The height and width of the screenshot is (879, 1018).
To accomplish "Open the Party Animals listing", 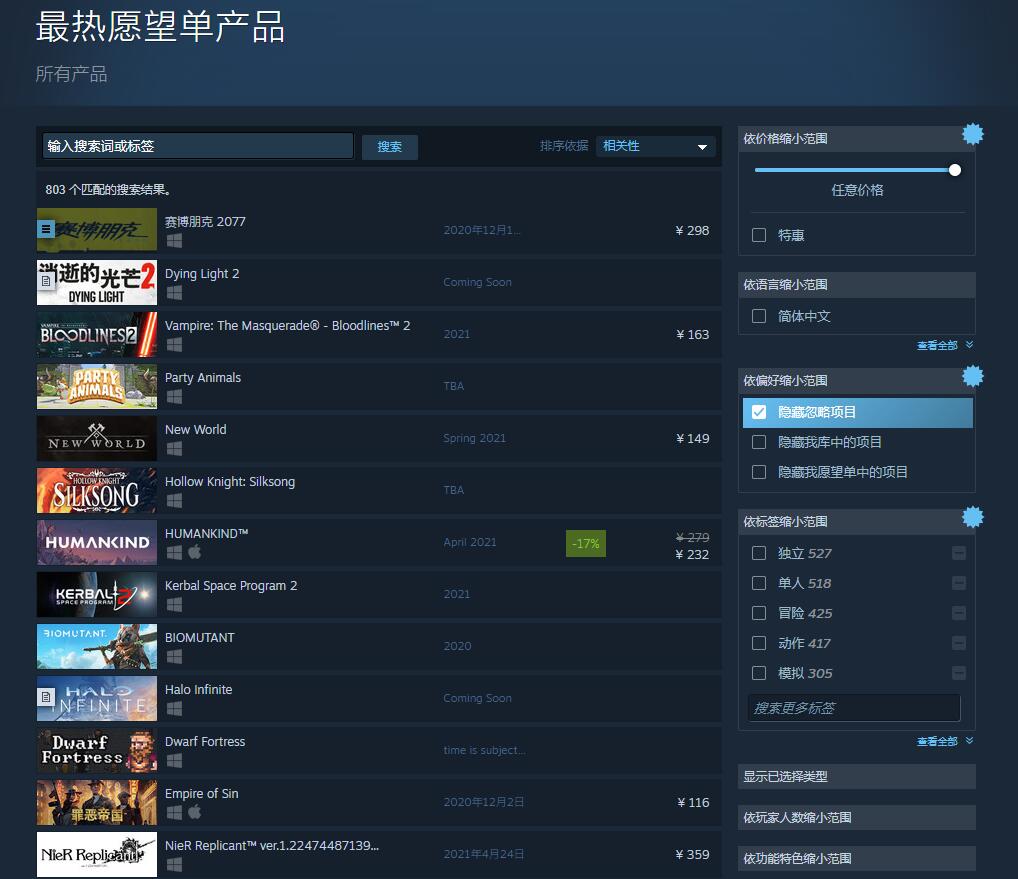I will [x=379, y=386].
